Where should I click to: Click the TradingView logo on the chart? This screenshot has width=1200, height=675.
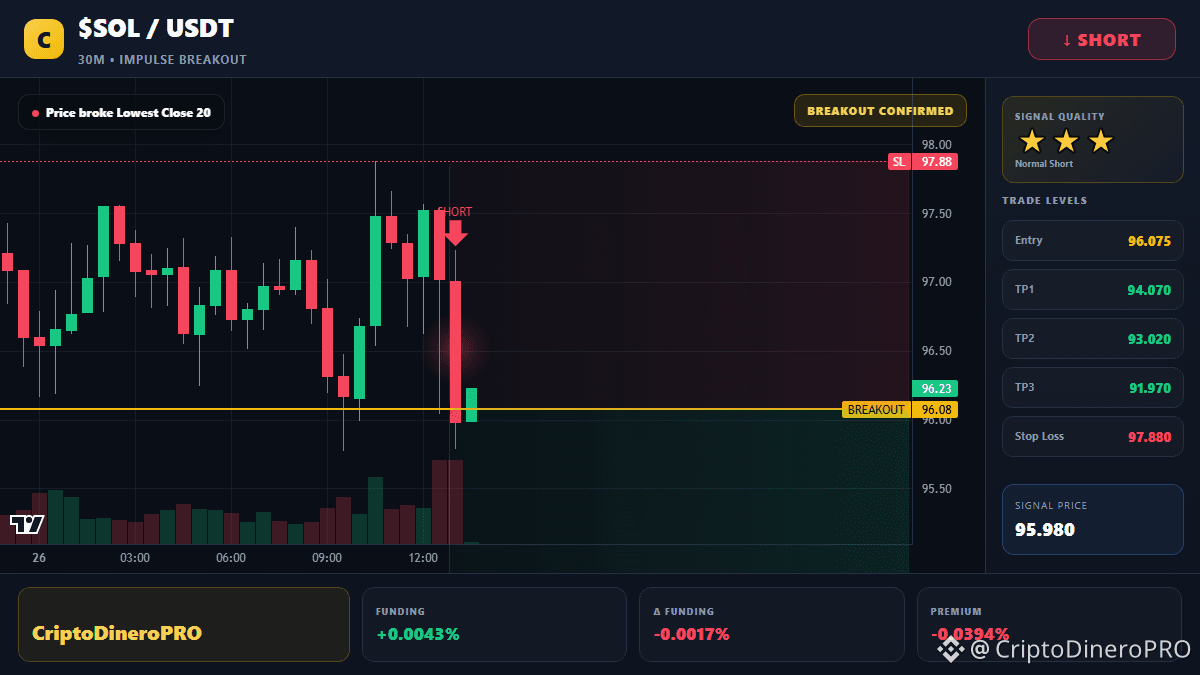coord(27,524)
